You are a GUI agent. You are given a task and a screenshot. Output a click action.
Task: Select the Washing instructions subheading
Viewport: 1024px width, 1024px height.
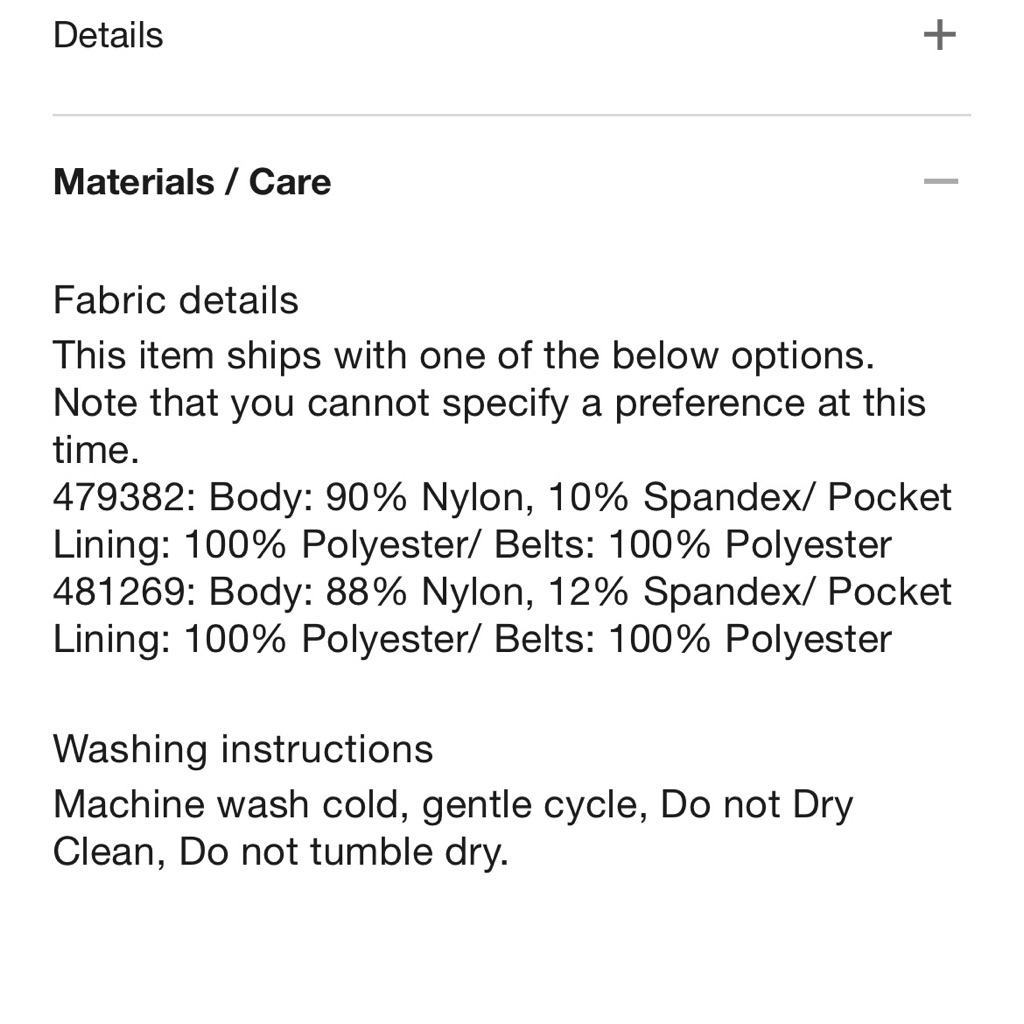(x=243, y=748)
